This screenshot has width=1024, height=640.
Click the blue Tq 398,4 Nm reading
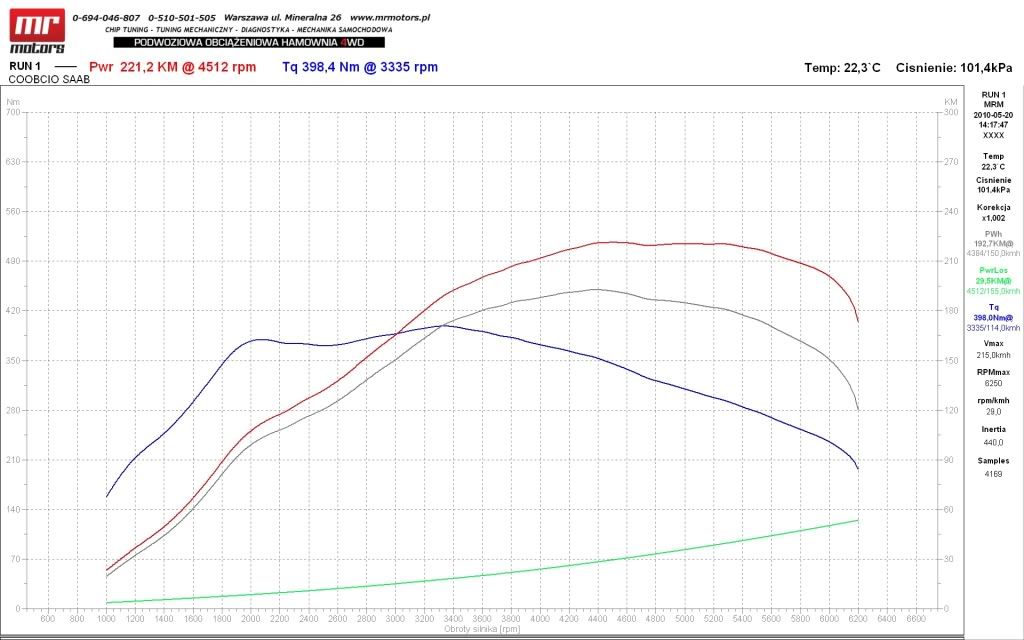360,67
